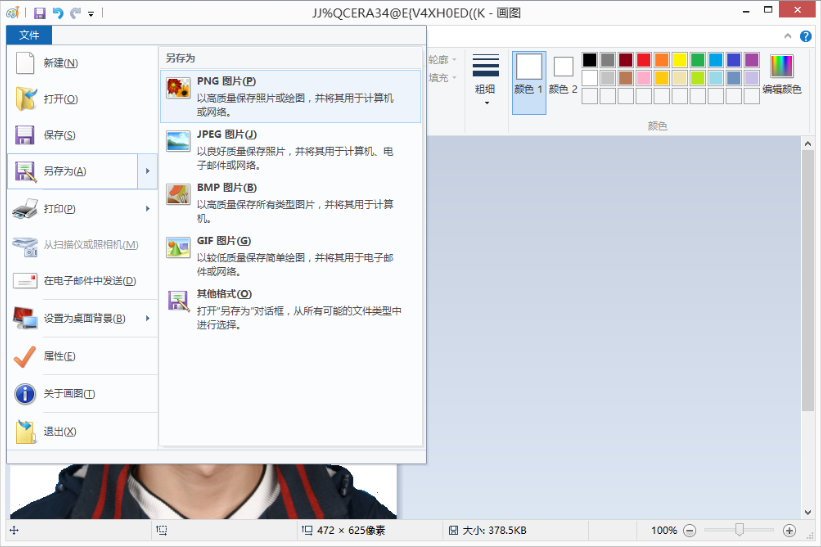
Task: Open 关于画图(T) info icon
Action: 25,394
